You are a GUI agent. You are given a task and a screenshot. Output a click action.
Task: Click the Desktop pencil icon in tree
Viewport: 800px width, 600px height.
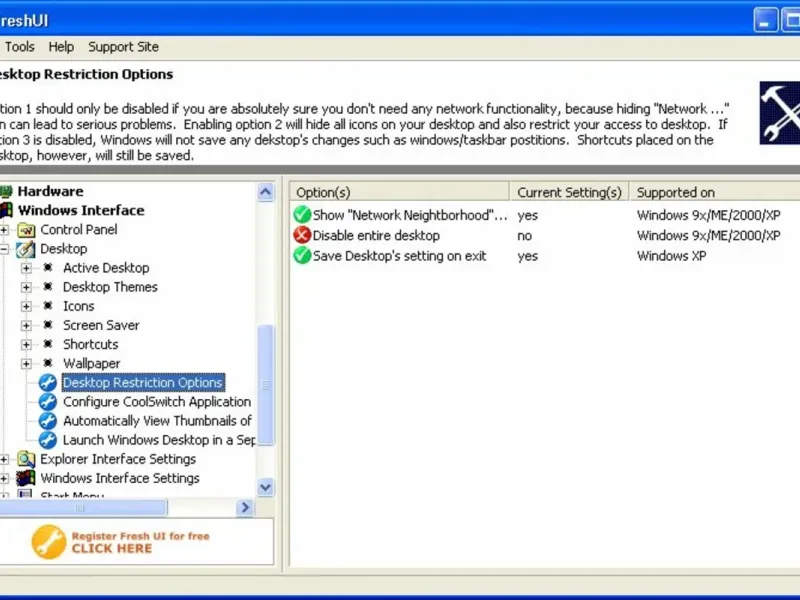(26, 249)
